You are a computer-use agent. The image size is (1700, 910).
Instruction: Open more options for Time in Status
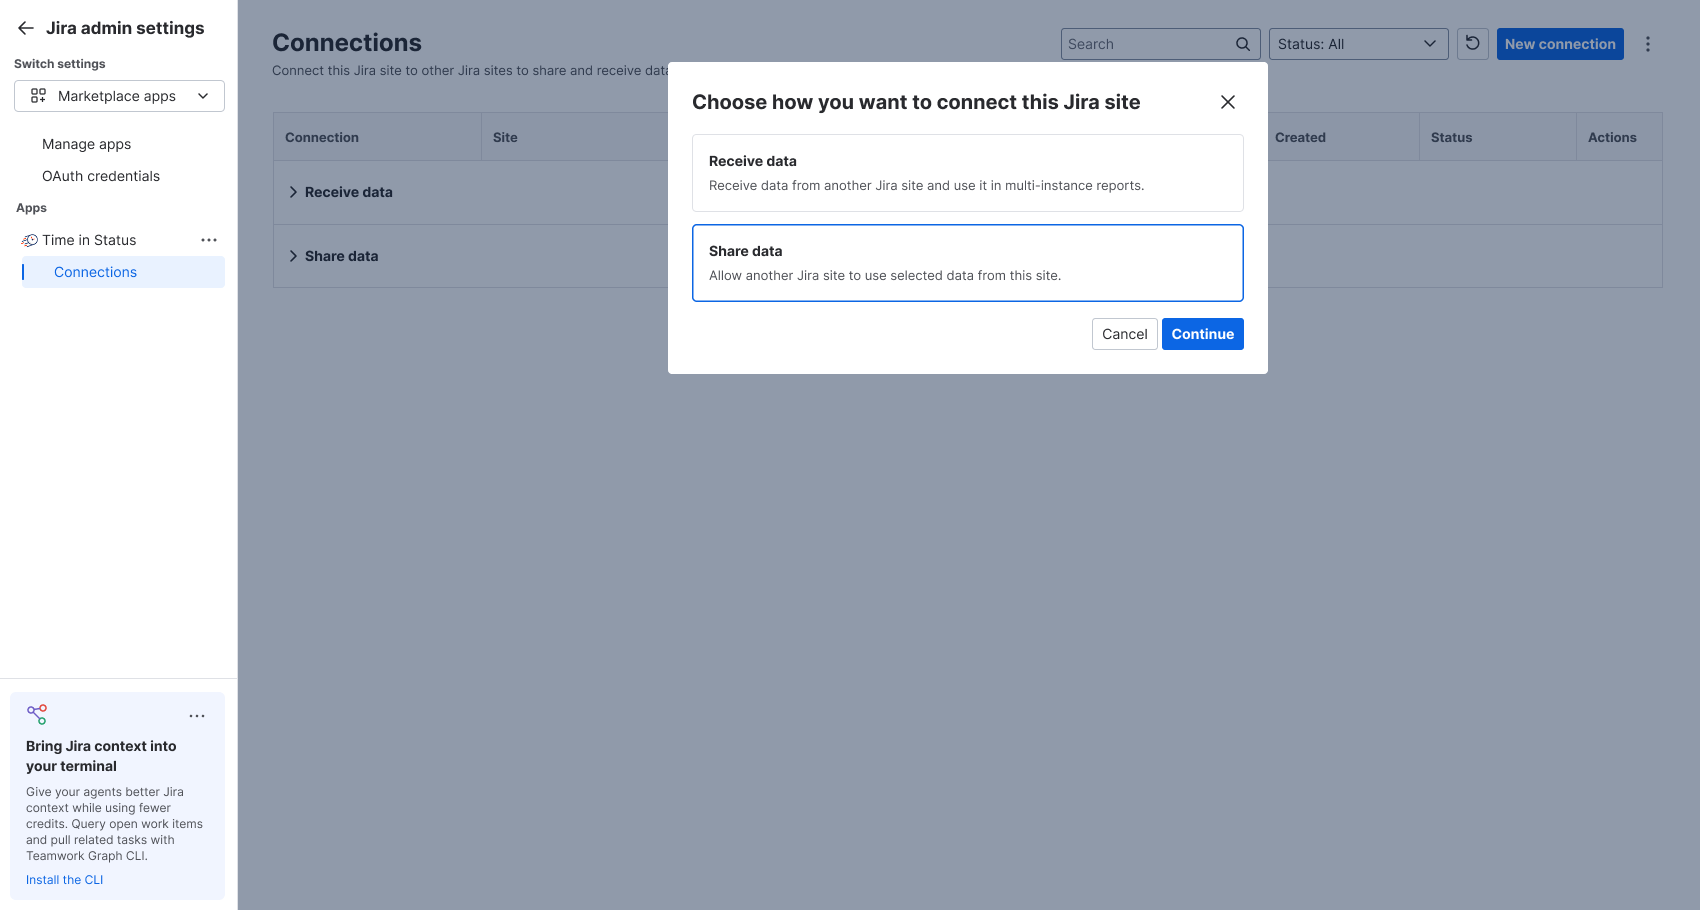point(209,240)
